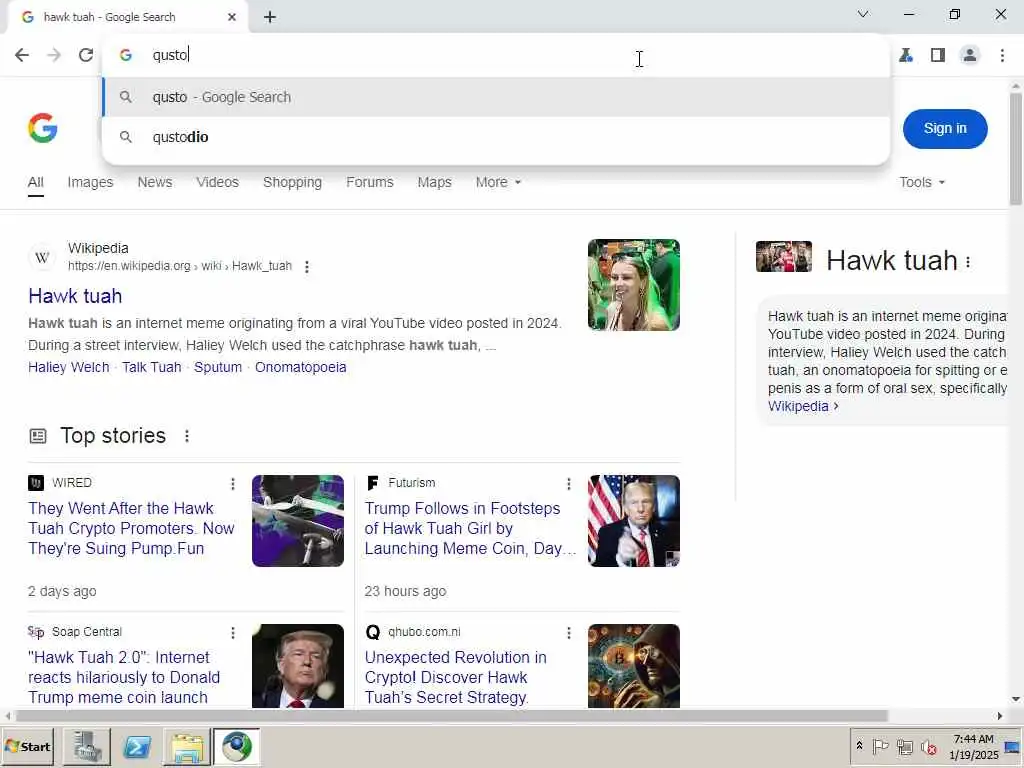
Task: Open the taskbar clock showing 7:44 AM
Action: tap(973, 746)
